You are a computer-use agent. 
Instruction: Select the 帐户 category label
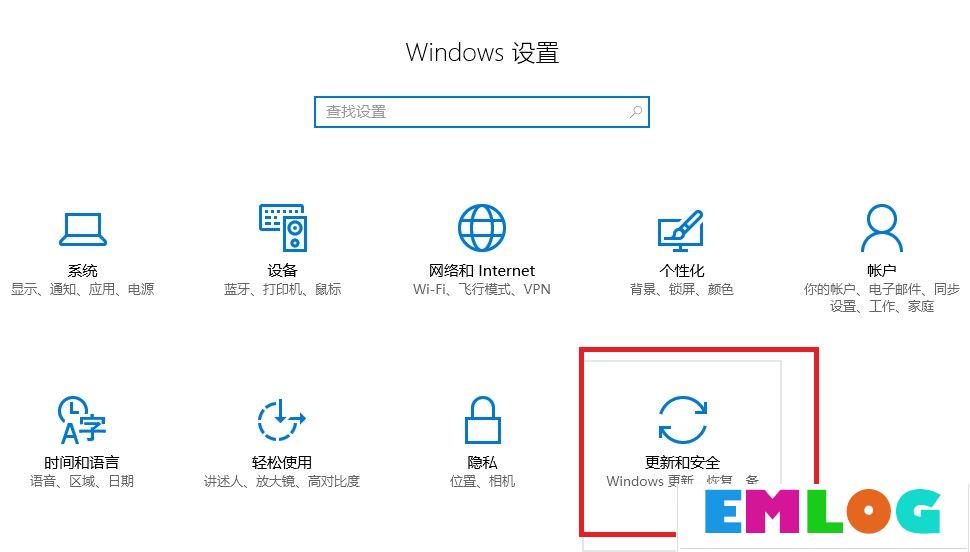tap(882, 270)
